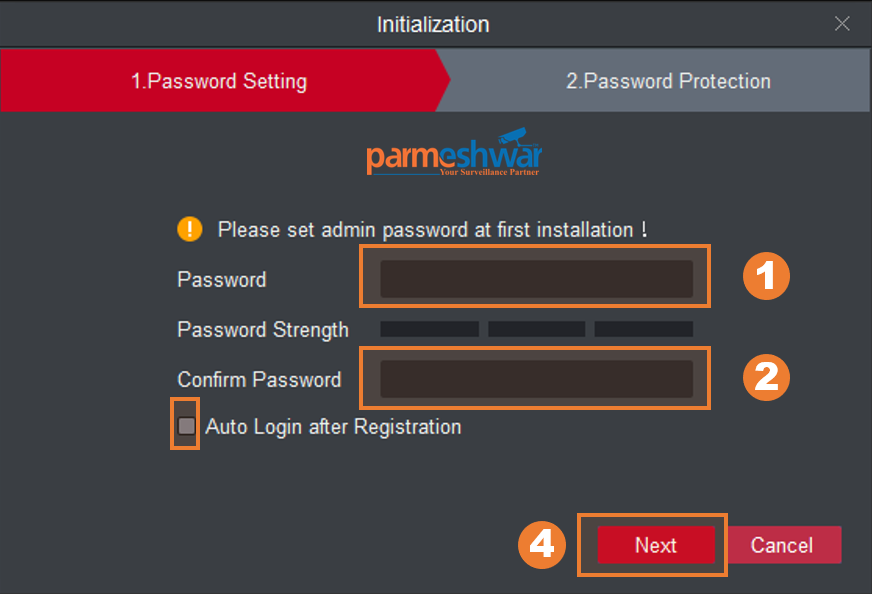Screen dimensions: 872x594
Task: Click the middle password strength bar segment
Action: (536, 329)
